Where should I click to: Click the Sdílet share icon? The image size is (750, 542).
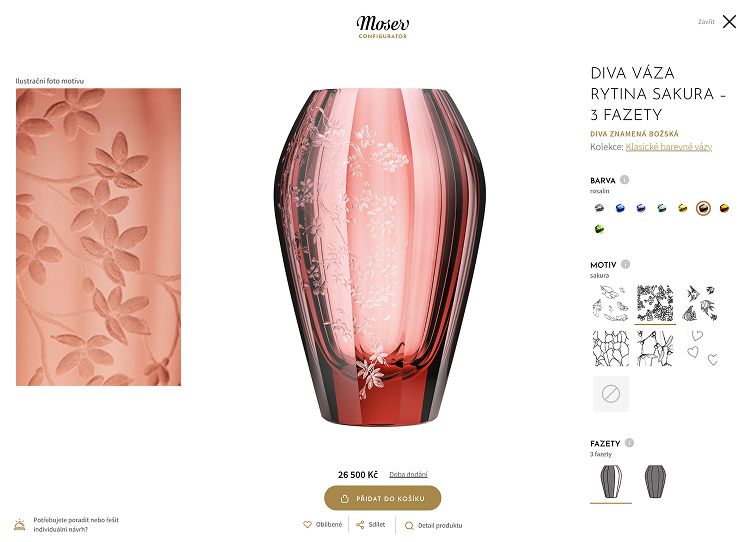coord(360,525)
